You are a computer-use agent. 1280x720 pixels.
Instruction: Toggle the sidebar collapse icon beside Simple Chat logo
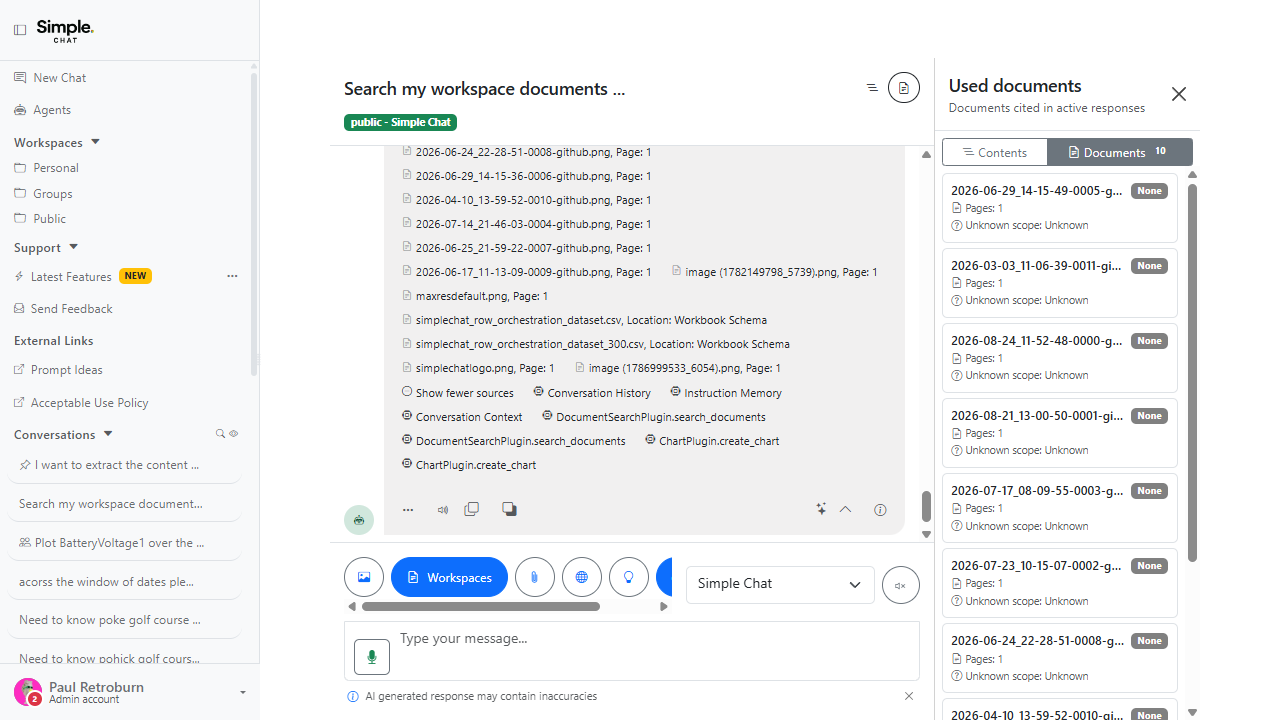pos(20,30)
